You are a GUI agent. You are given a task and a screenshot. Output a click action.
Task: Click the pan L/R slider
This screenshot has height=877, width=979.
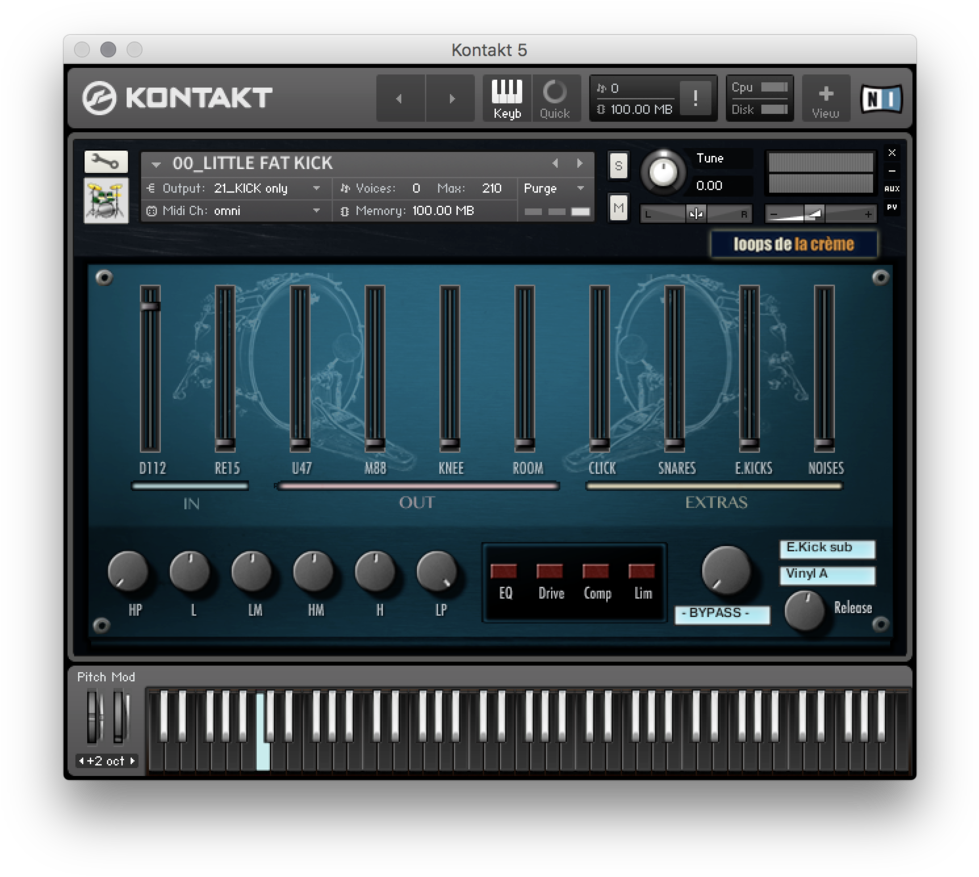pyautogui.click(x=696, y=214)
